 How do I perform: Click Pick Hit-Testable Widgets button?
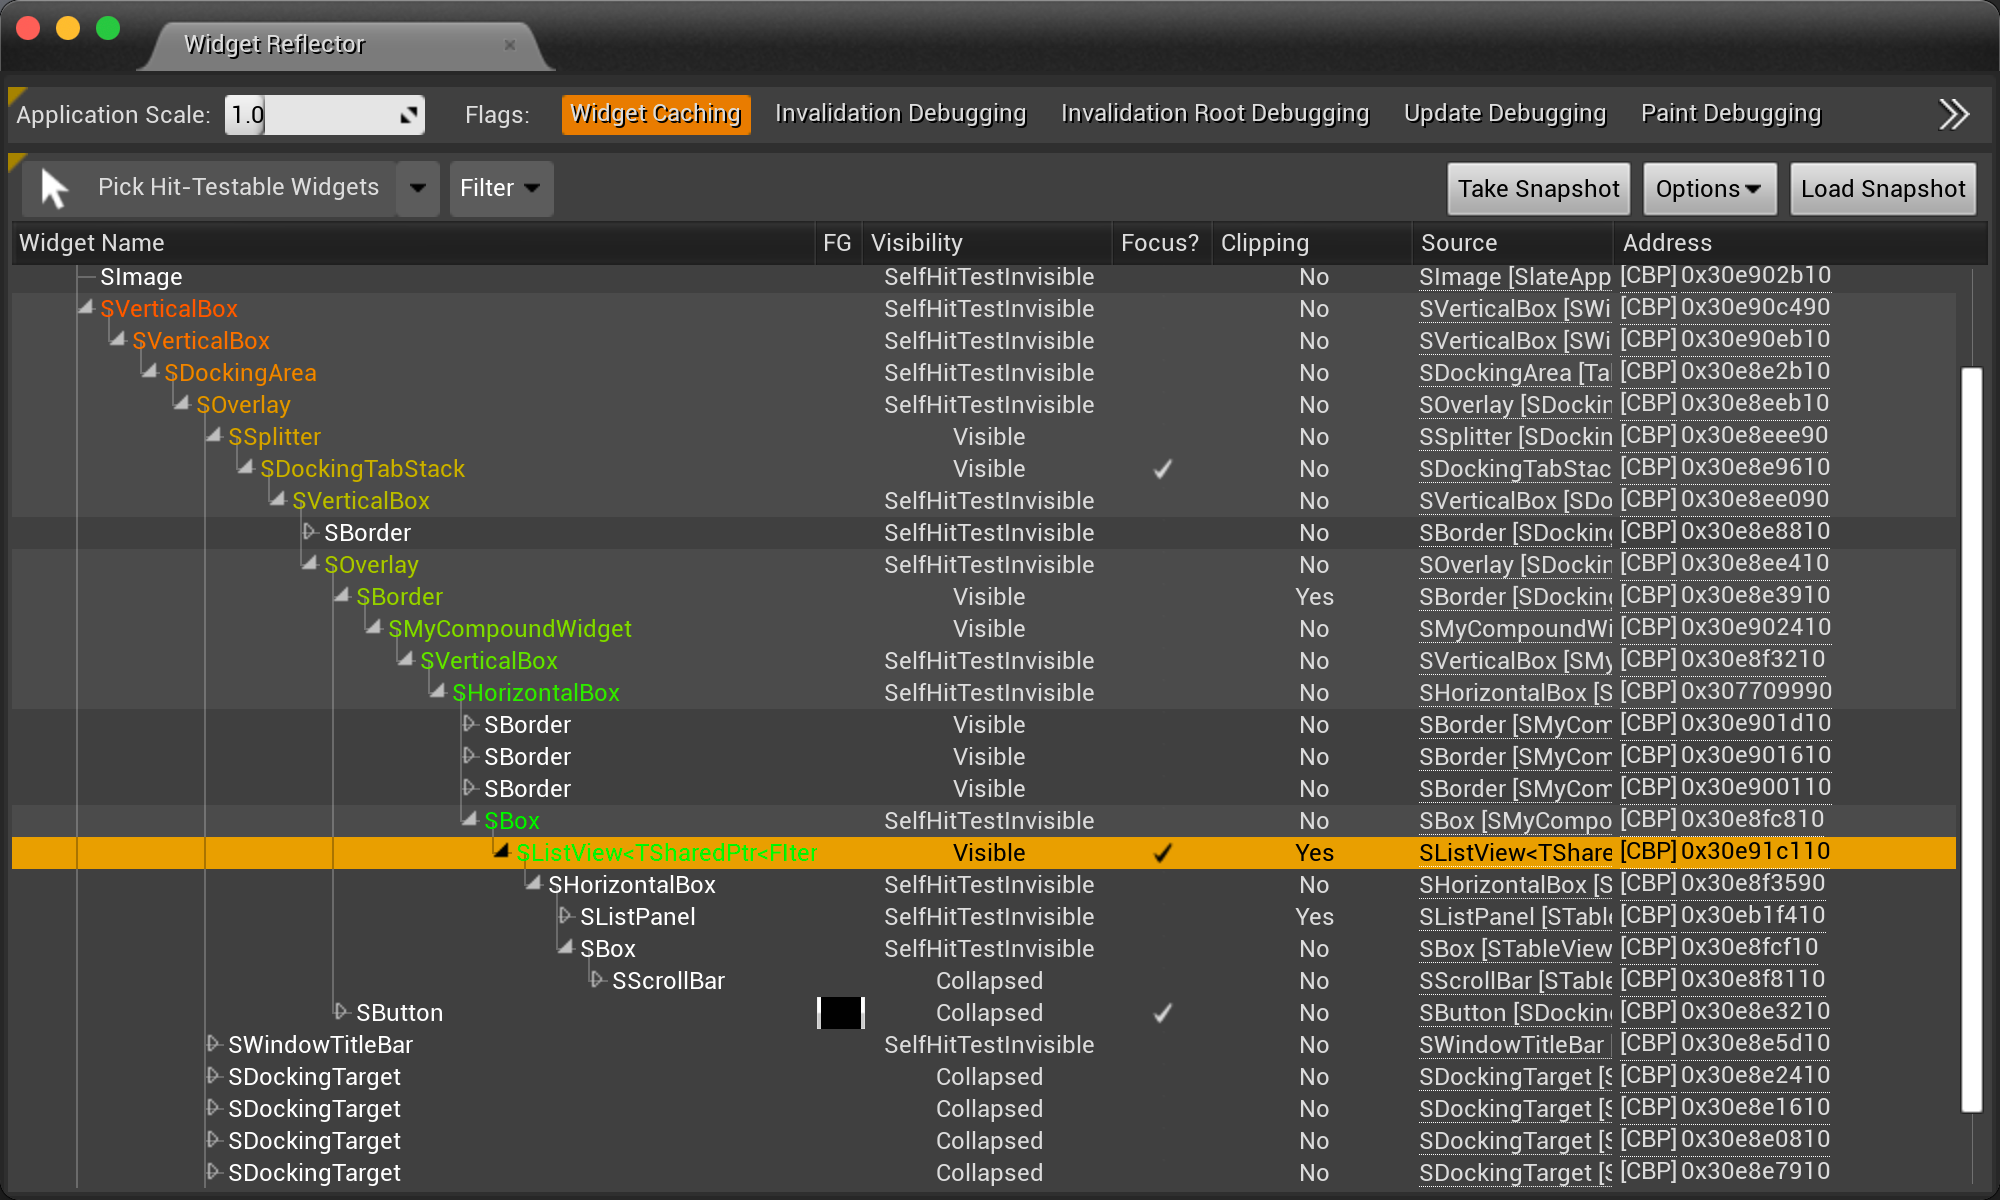click(209, 188)
